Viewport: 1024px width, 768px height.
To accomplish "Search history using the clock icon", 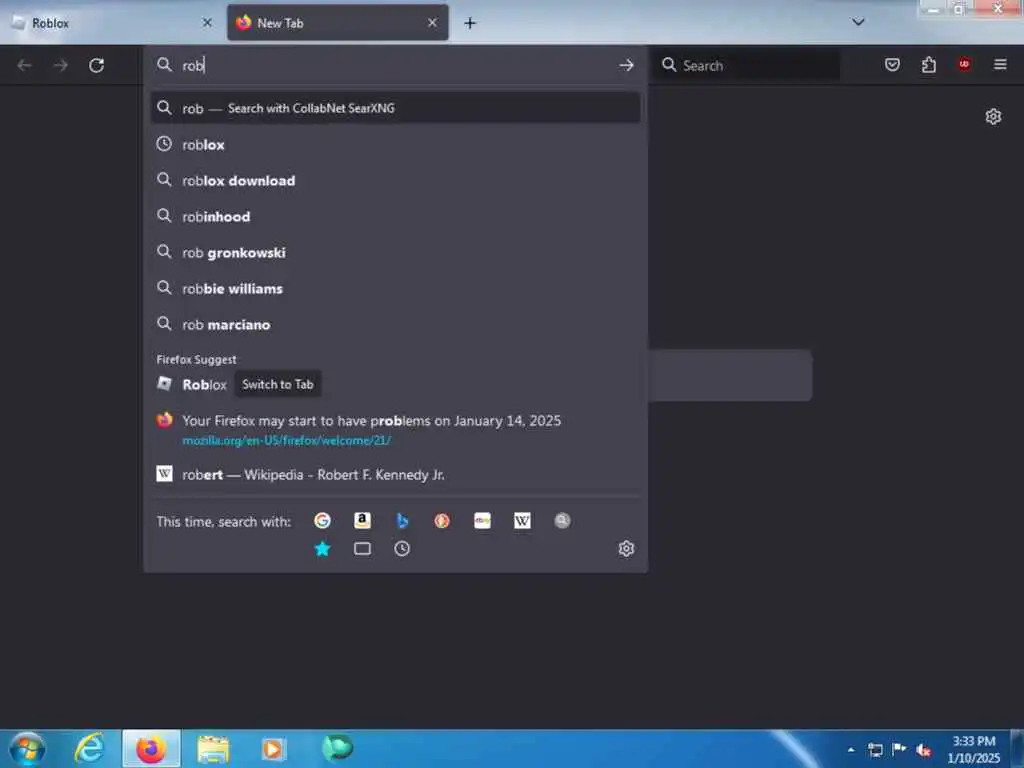I will 402,549.
